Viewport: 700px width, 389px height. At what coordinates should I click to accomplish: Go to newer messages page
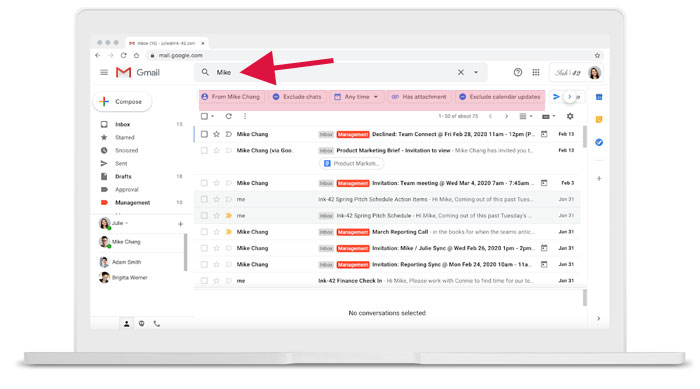[490, 116]
